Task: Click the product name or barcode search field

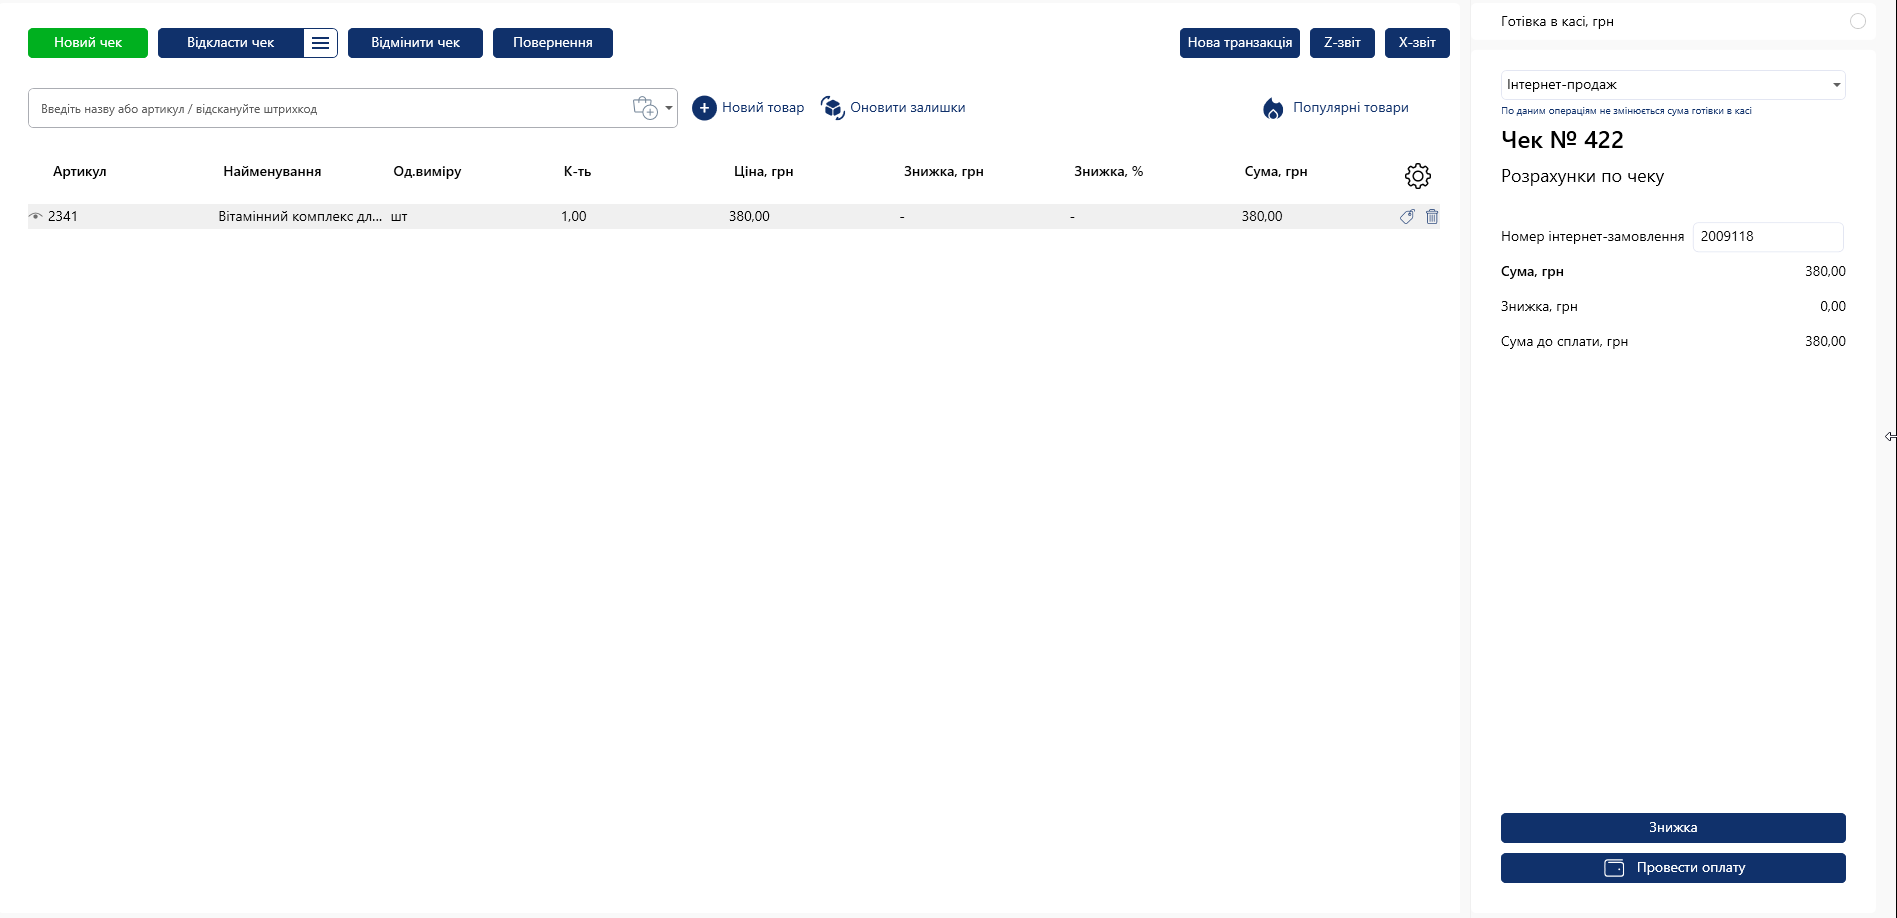Action: pos(330,108)
